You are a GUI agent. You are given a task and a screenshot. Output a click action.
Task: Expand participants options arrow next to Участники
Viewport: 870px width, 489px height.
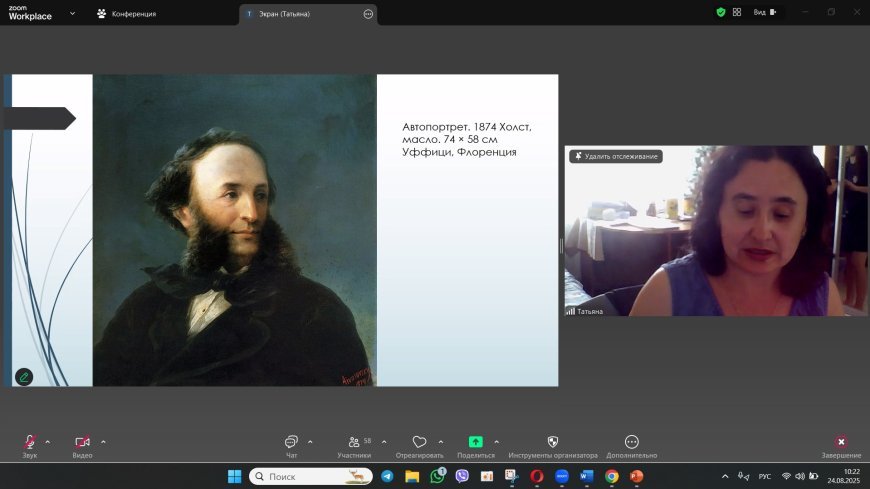[x=384, y=442]
